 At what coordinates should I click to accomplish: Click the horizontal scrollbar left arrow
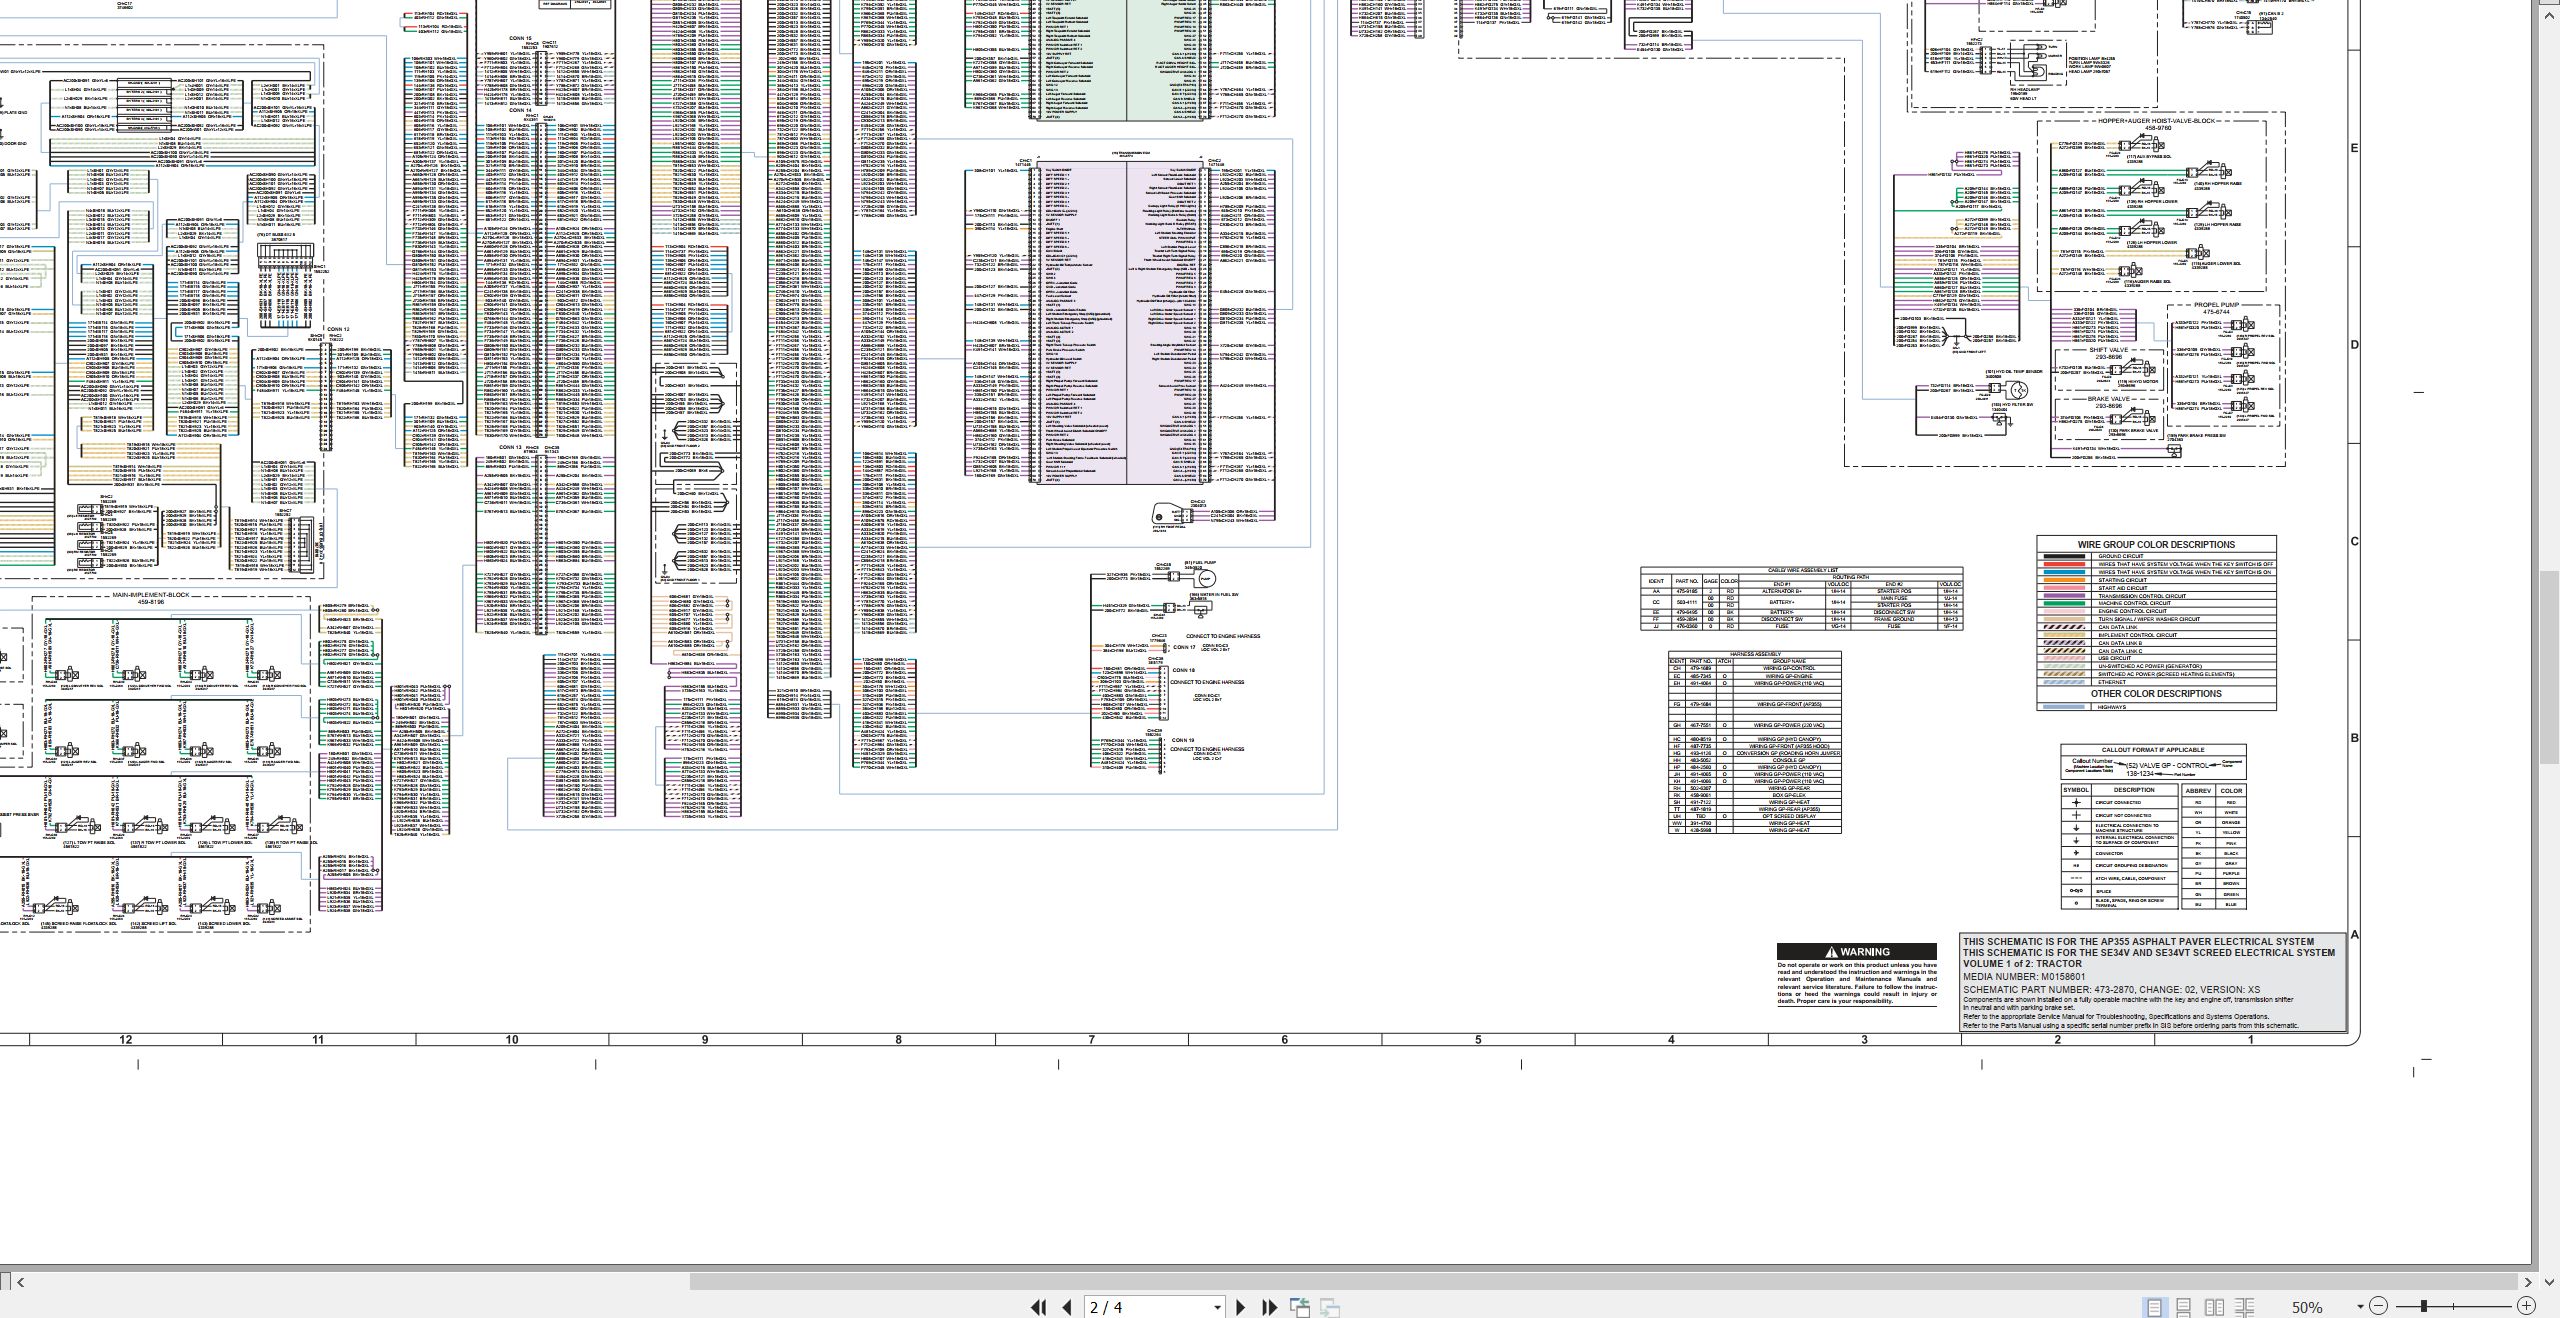tap(20, 1281)
